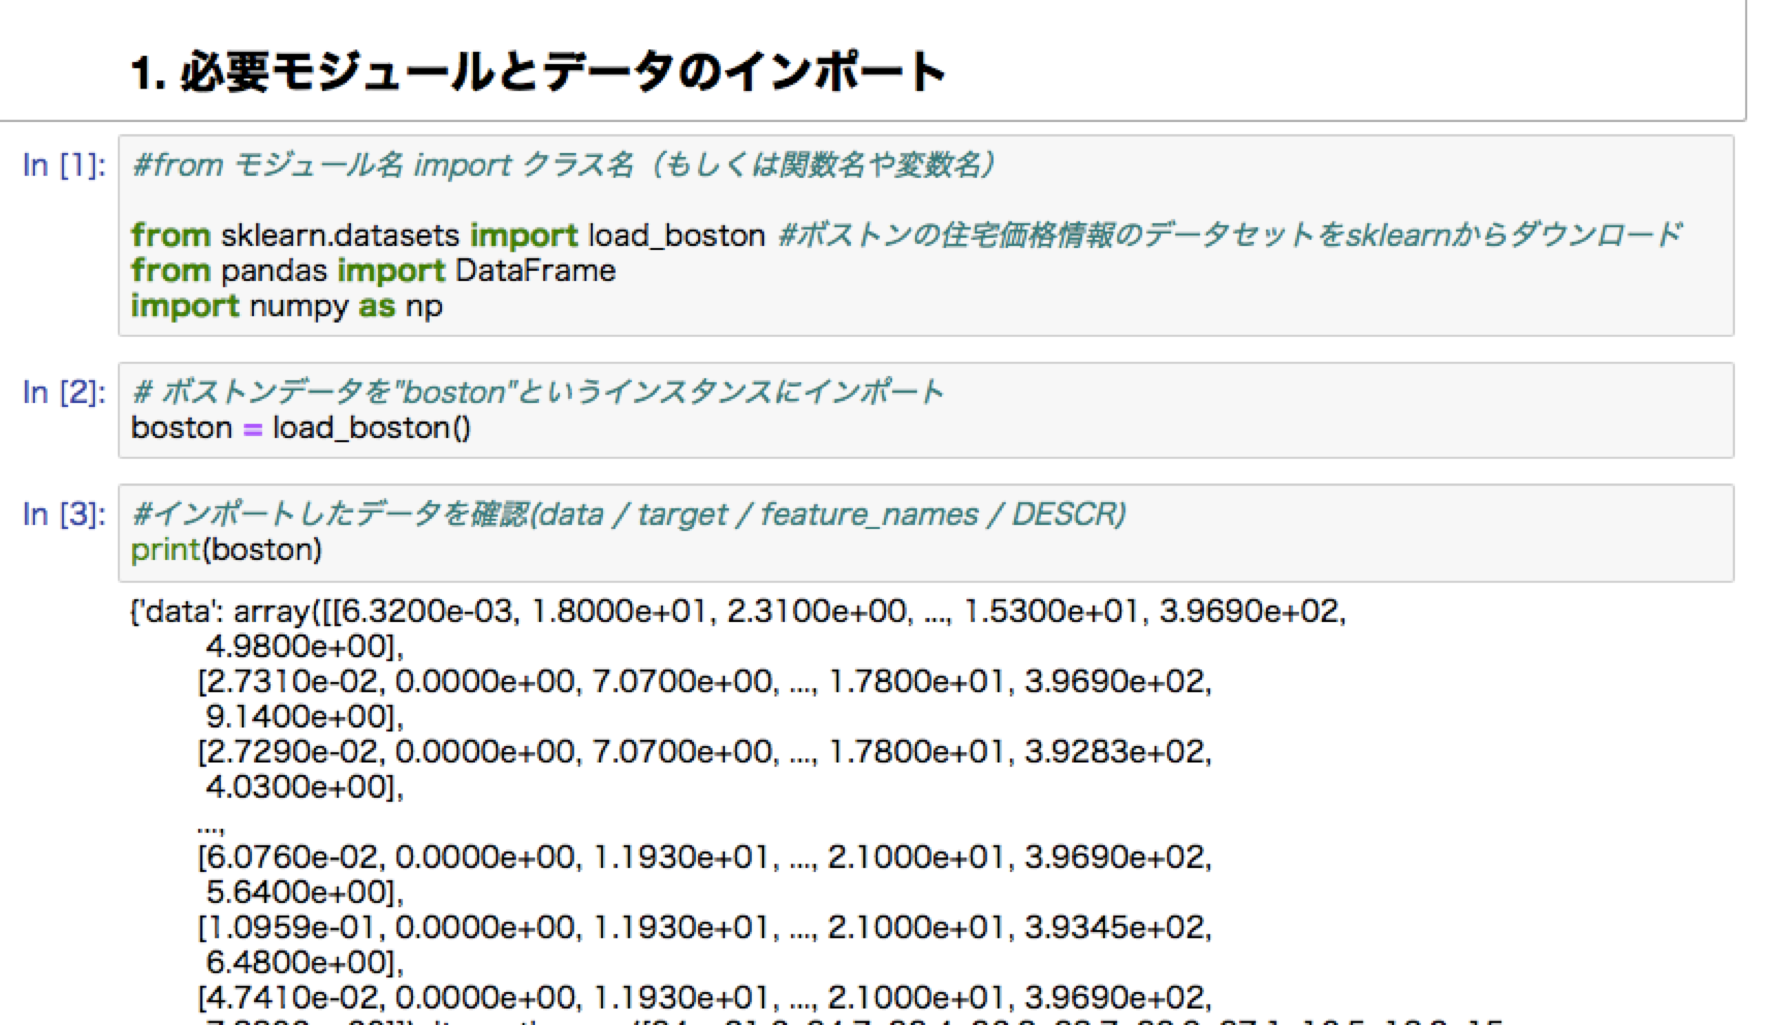
Task: Click the line importing load_boston from sklearn.datasets
Action: click(x=448, y=236)
